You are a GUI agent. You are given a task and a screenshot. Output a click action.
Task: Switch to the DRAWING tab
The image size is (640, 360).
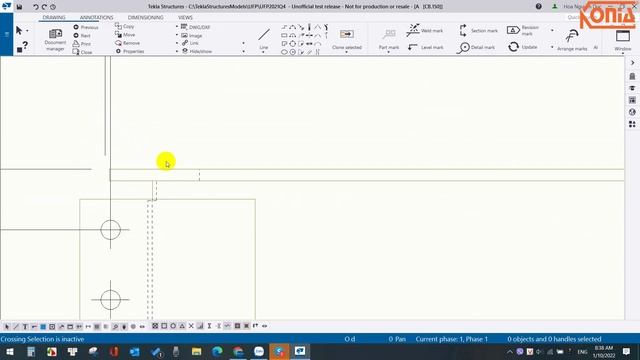[54, 18]
